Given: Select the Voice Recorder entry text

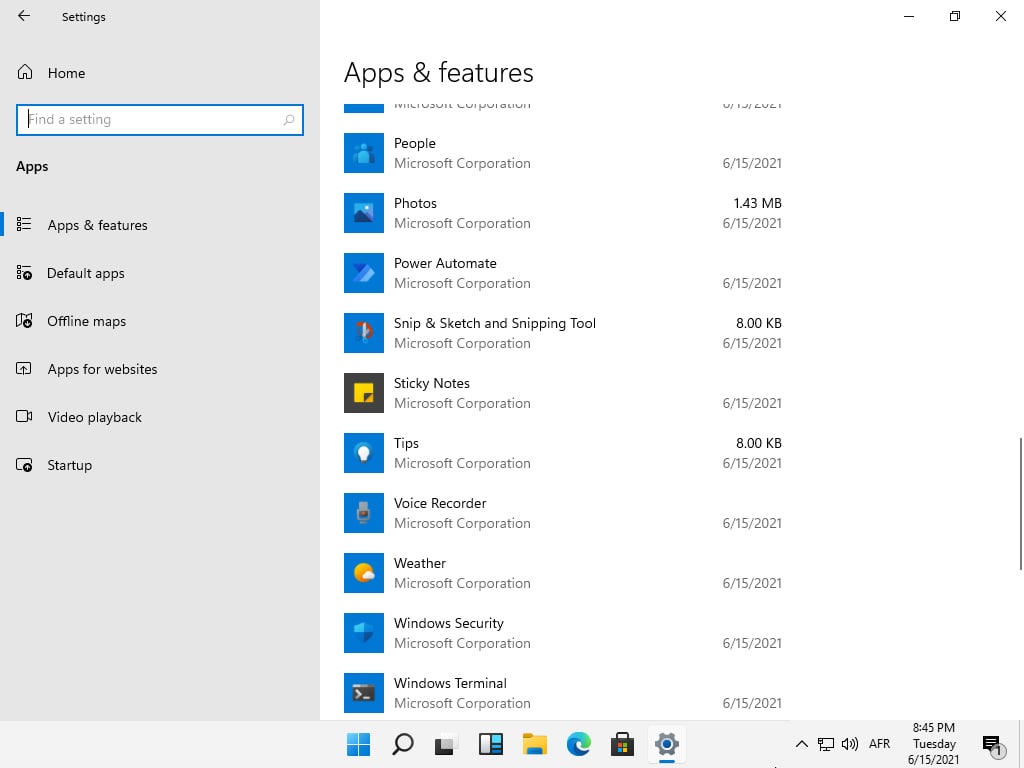Looking at the screenshot, I should pos(440,504).
